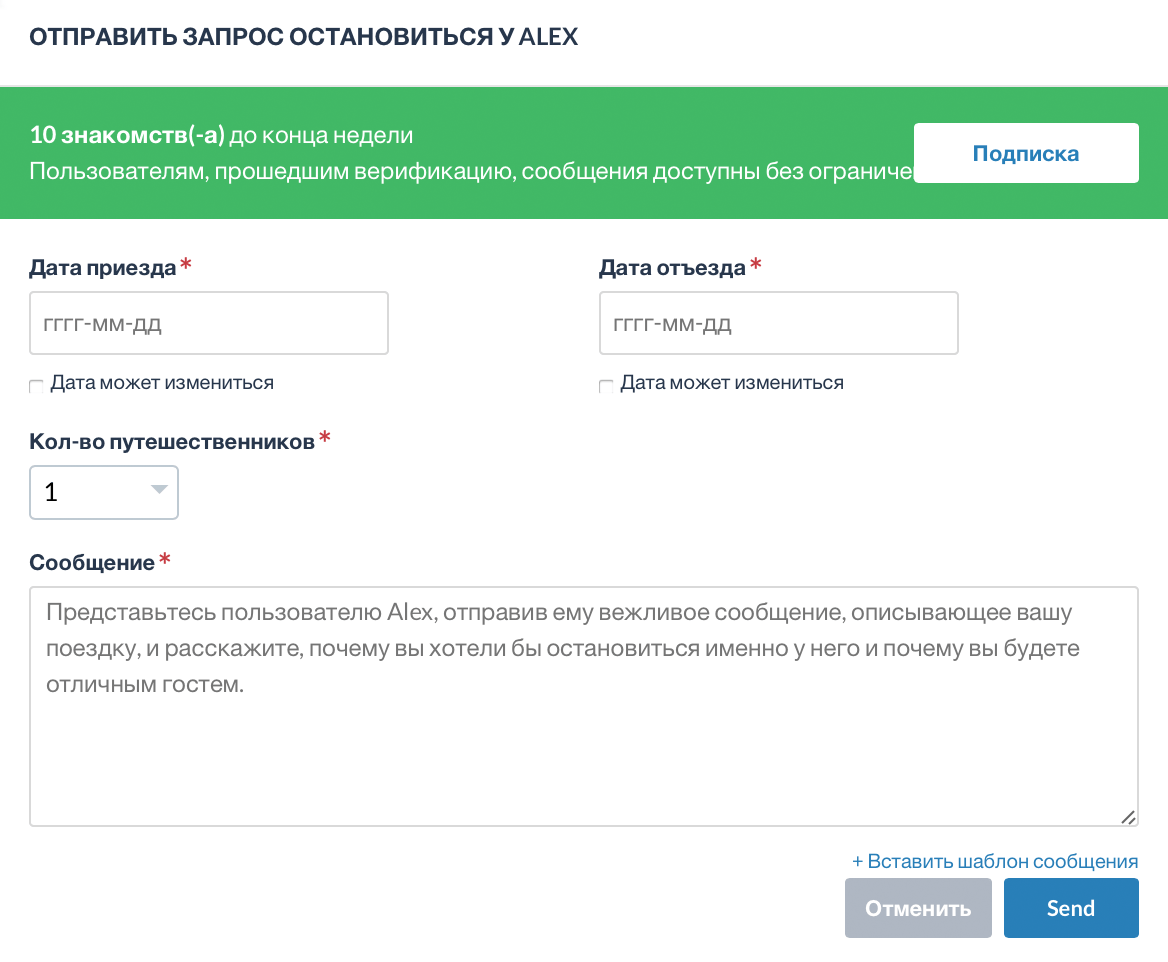Image resolution: width=1168 pixels, height=962 pixels.
Task: Click the 10 знакомств(-а) до конца недели text
Action: (221, 135)
